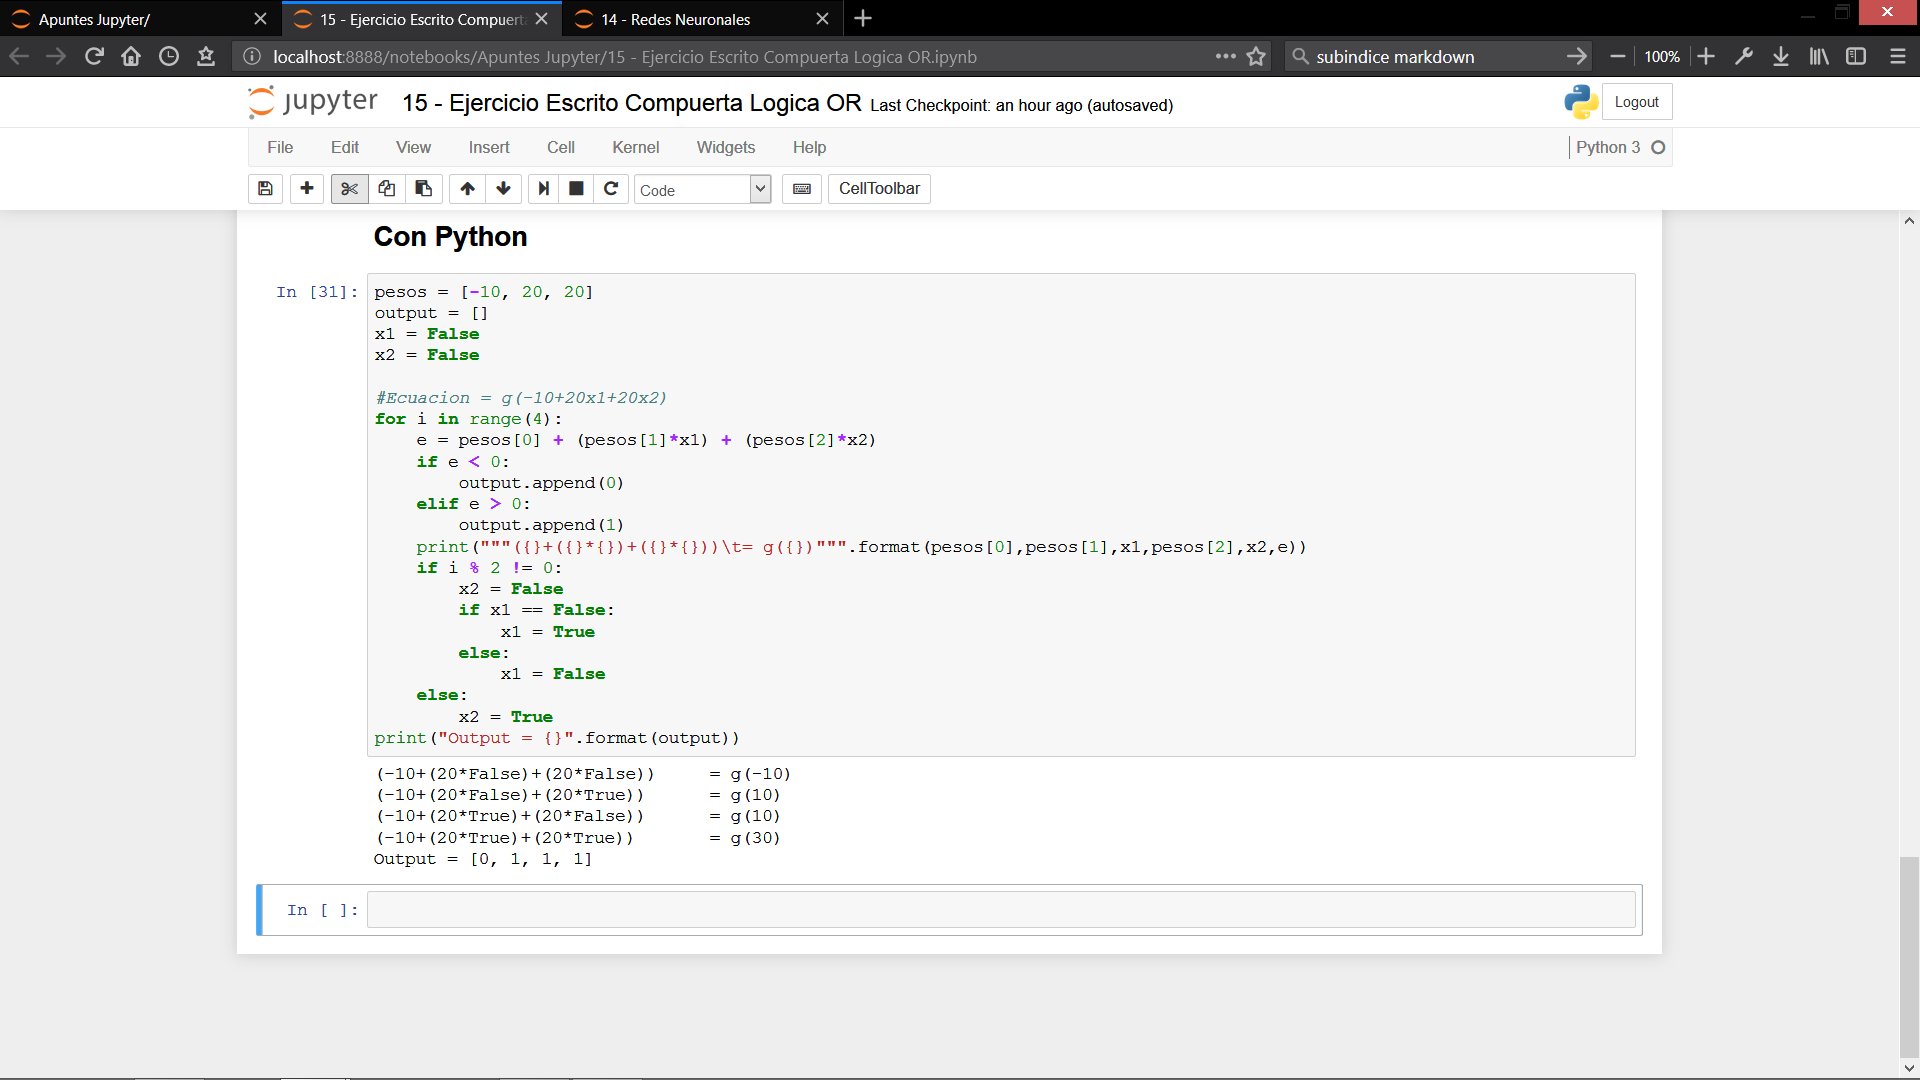Screen dimensions: 1920x1080
Task: Open the browser page actions dots menu
Action: point(1225,57)
